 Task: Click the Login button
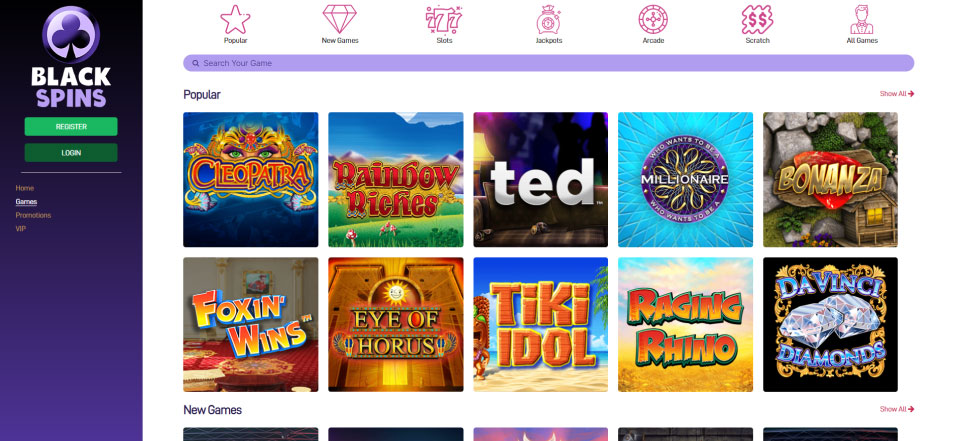71,153
